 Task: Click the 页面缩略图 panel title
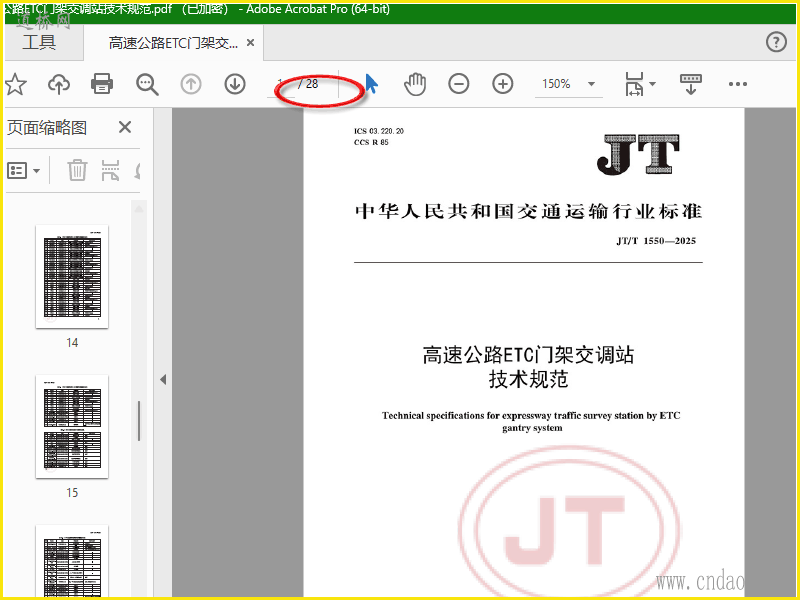pos(47,128)
